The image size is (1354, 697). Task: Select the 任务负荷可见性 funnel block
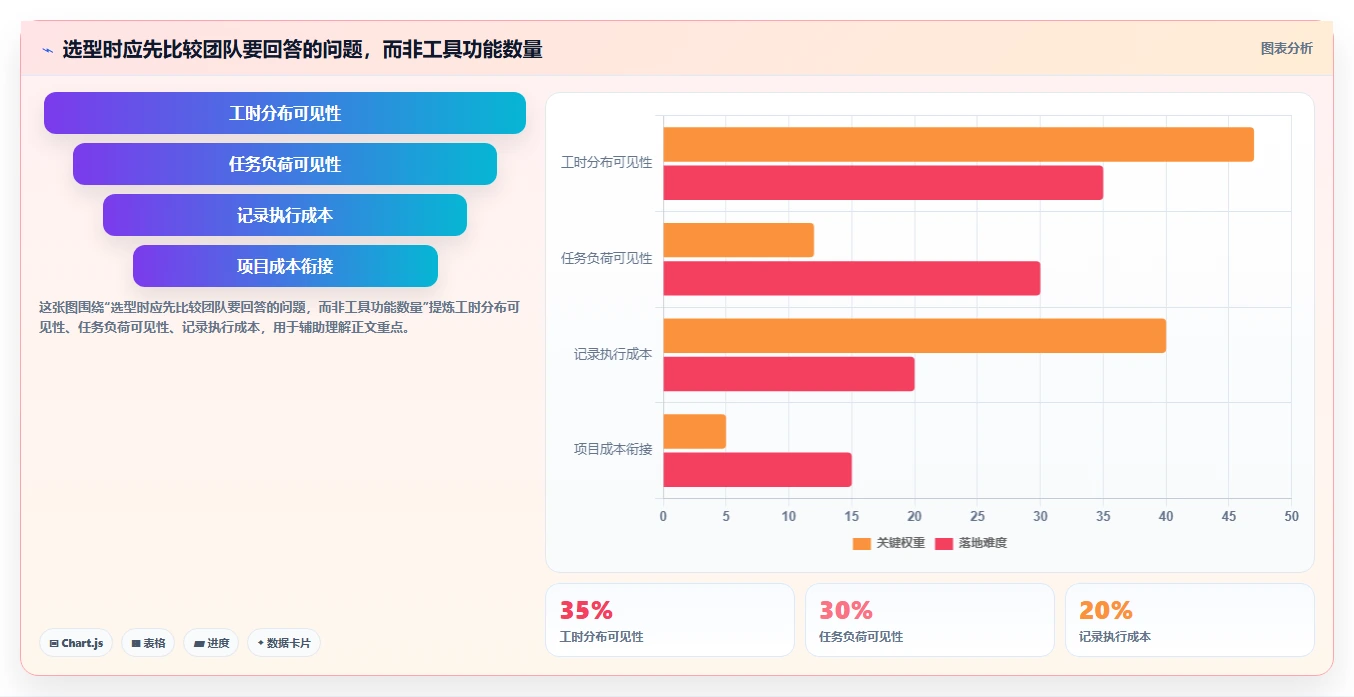pos(285,164)
